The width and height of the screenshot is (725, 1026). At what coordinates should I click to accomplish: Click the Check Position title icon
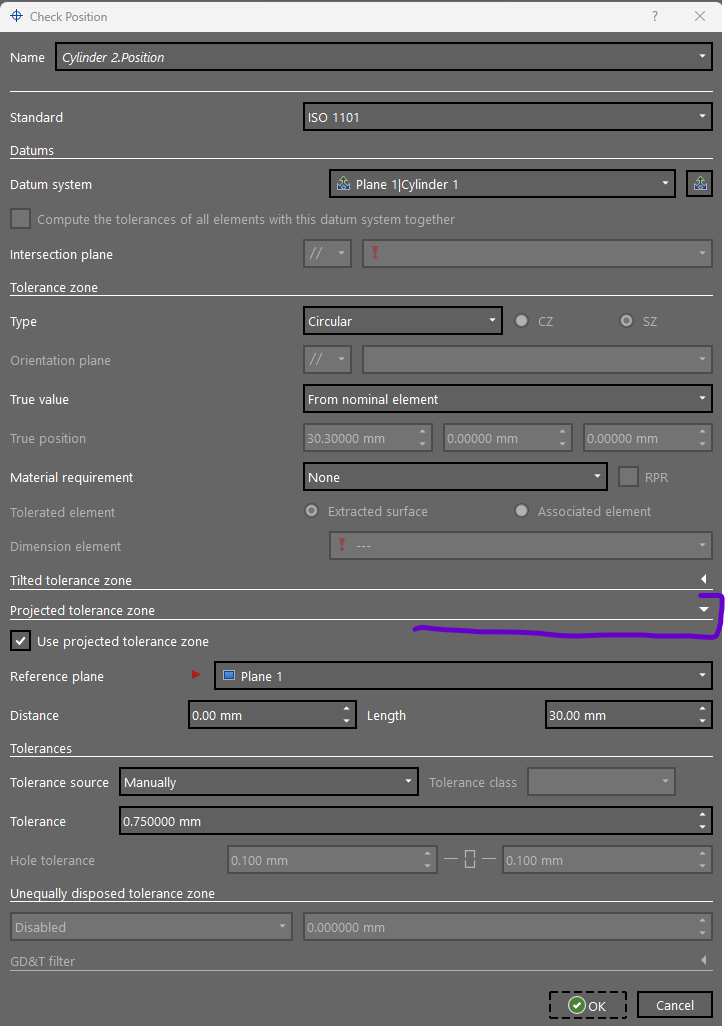[15, 16]
